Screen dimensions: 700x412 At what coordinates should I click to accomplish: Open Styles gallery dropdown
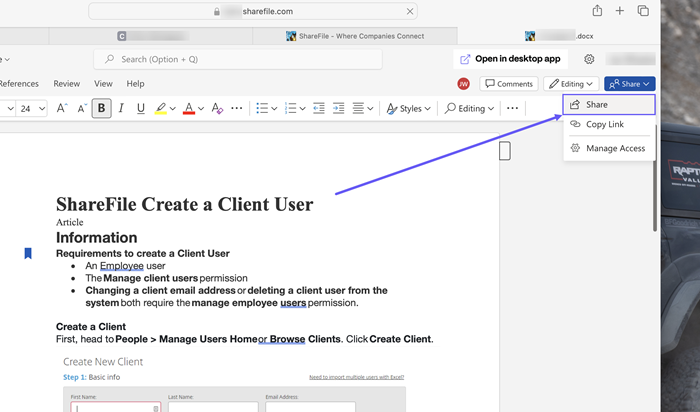[408, 108]
